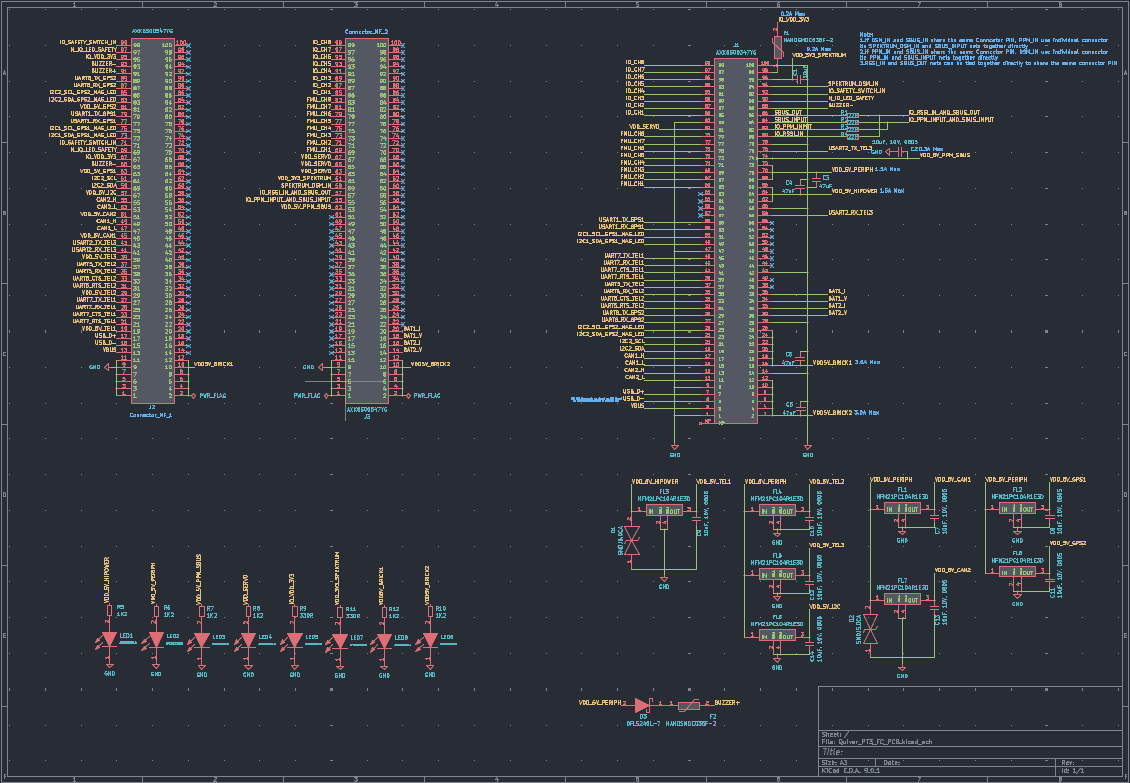Select the F2 fuse symbol

click(688, 704)
